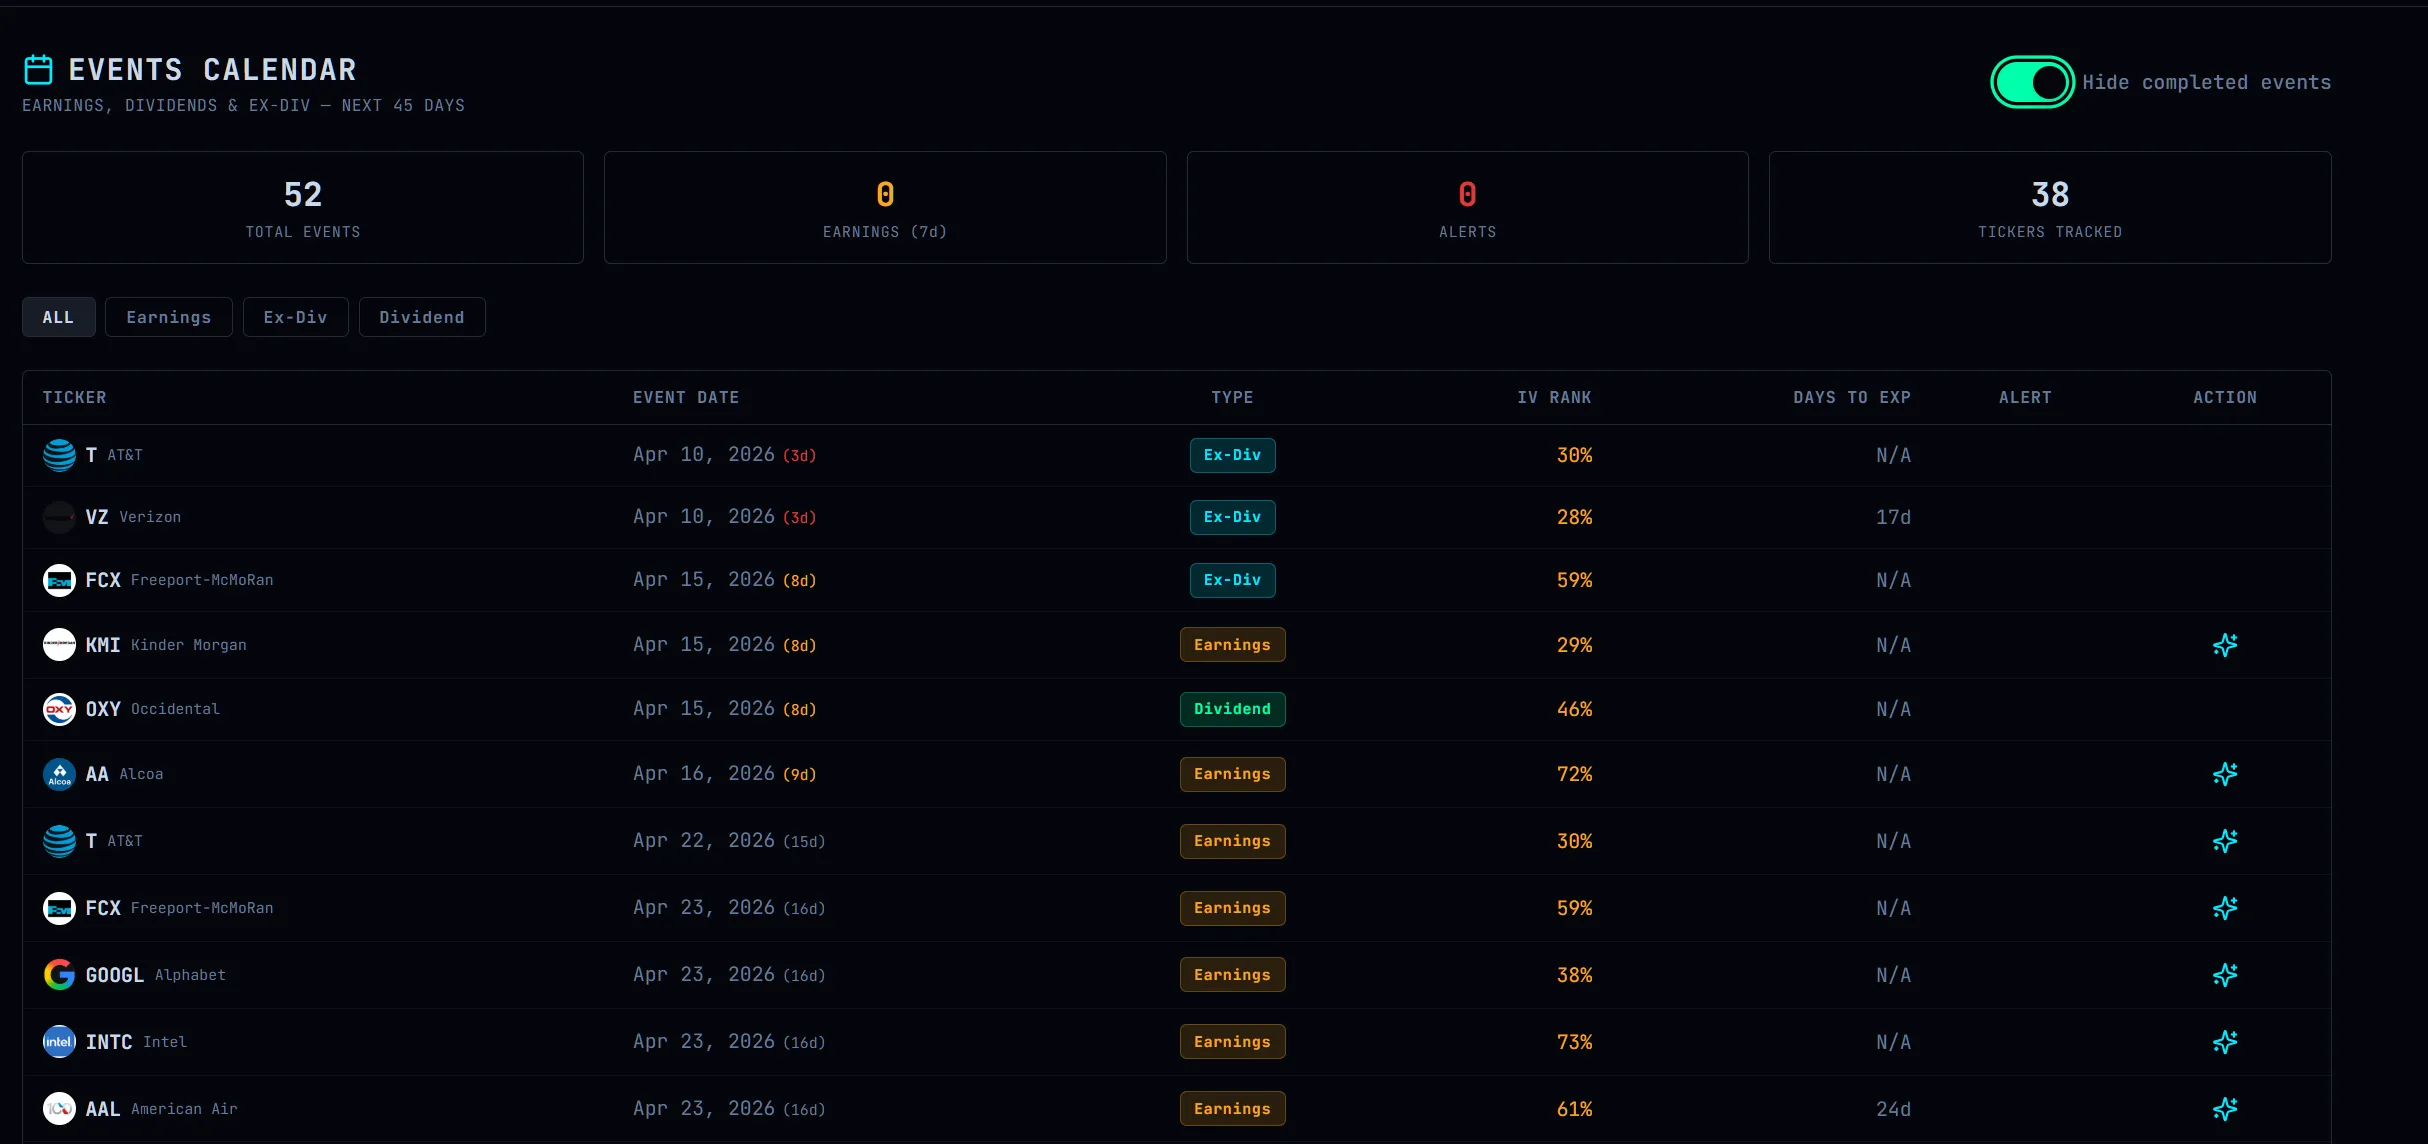Click the 73% IV rank for Intel

pyautogui.click(x=1574, y=1042)
